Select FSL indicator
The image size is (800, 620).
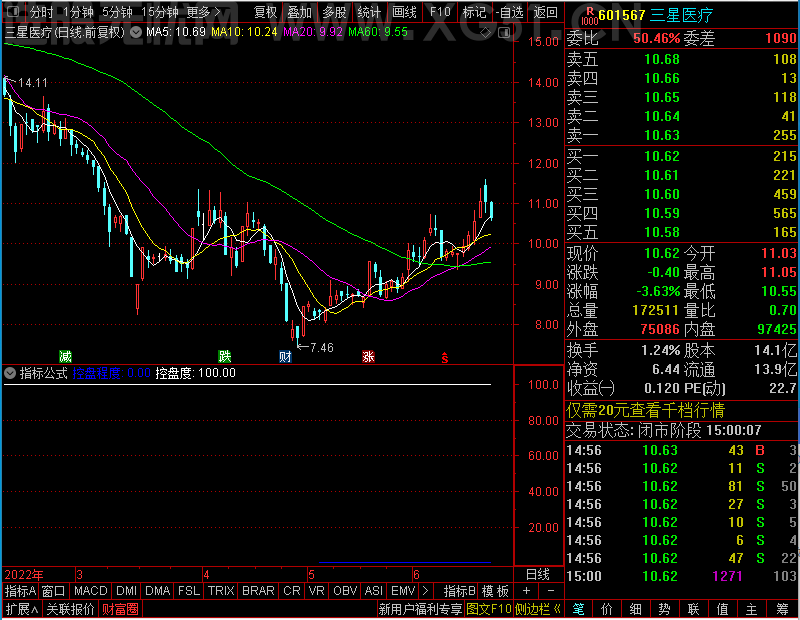pyautogui.click(x=189, y=591)
